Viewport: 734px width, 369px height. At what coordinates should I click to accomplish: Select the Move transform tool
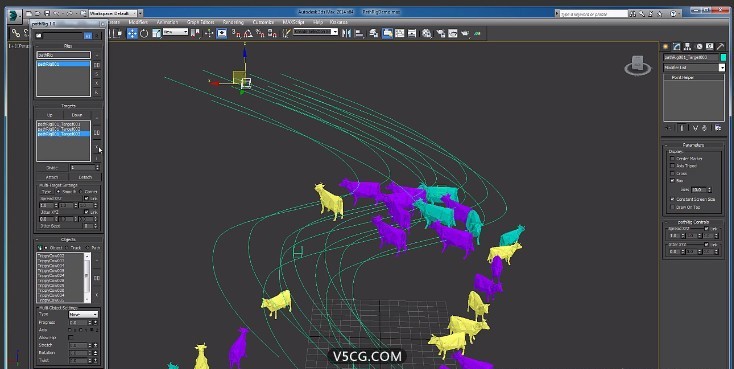(x=132, y=33)
